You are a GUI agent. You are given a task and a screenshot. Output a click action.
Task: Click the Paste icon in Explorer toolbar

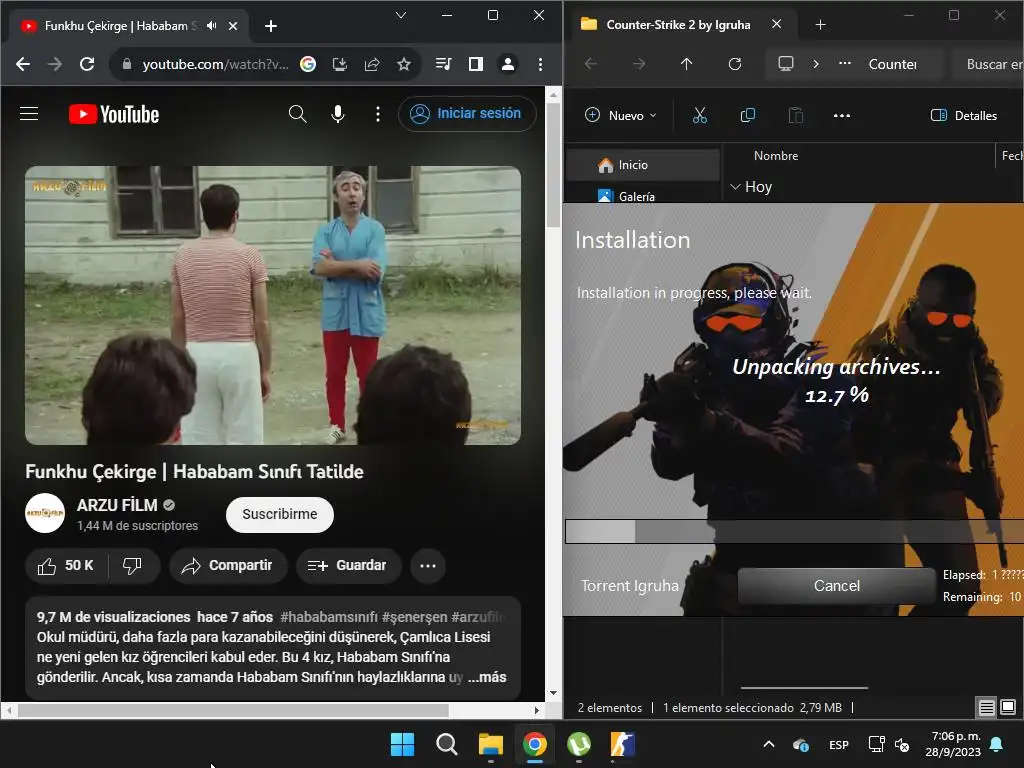pyautogui.click(x=795, y=116)
